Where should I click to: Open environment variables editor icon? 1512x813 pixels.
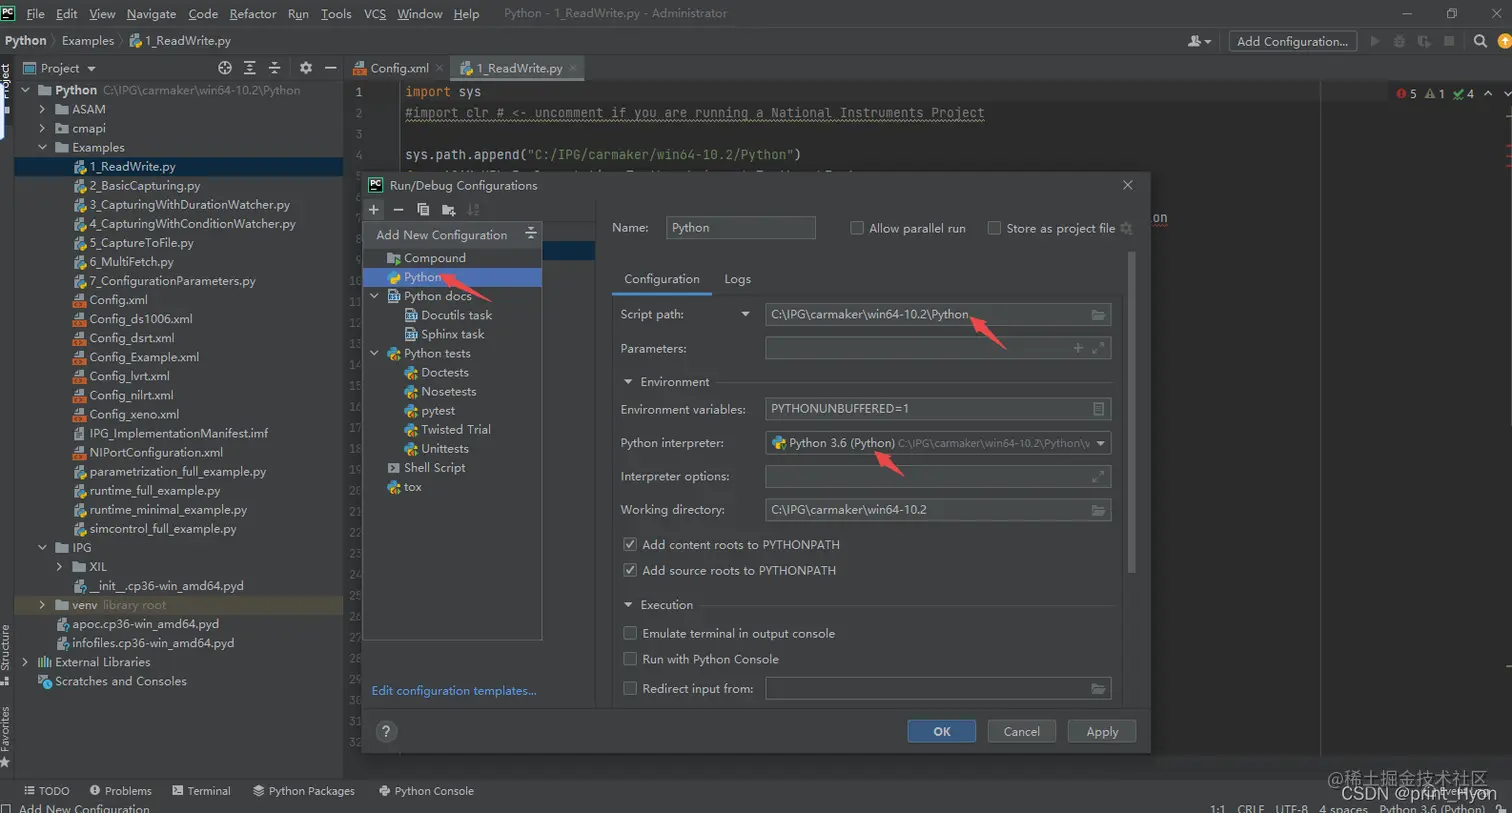click(x=1098, y=409)
